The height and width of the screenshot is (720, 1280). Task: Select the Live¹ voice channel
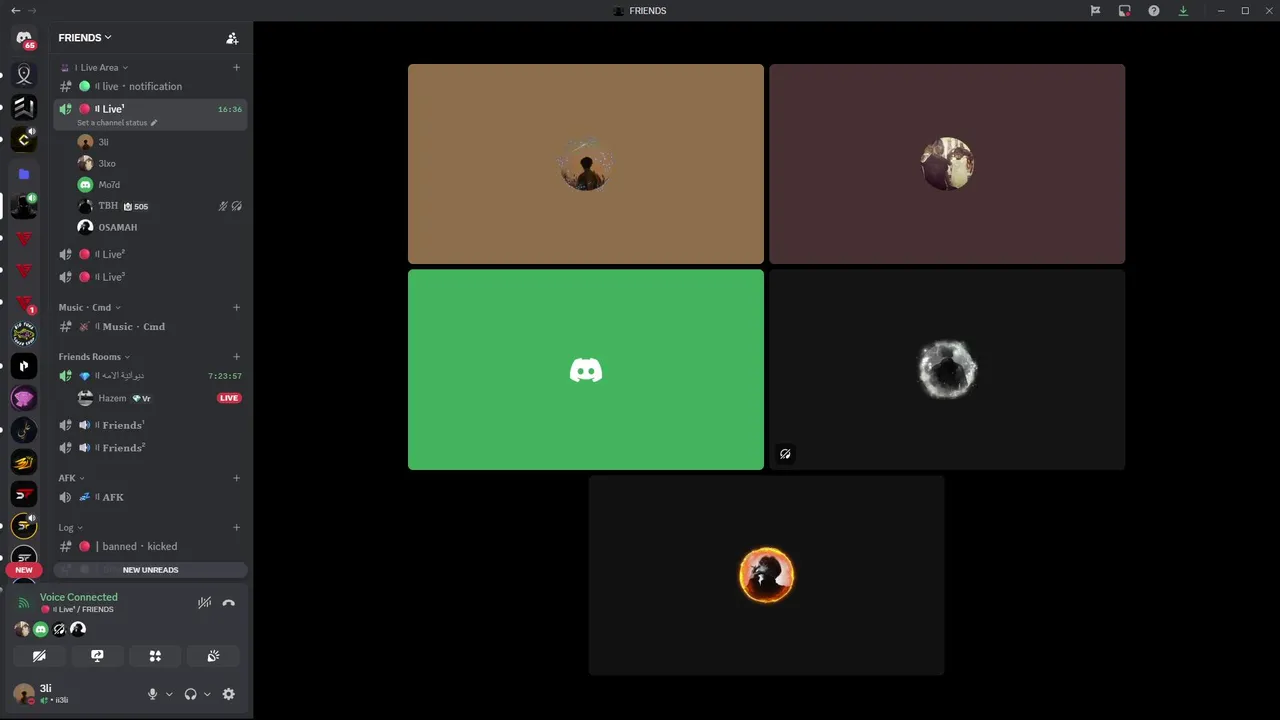click(150, 109)
